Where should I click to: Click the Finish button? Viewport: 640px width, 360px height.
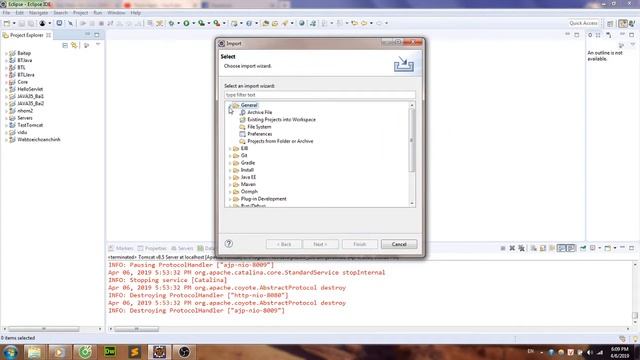coord(360,244)
